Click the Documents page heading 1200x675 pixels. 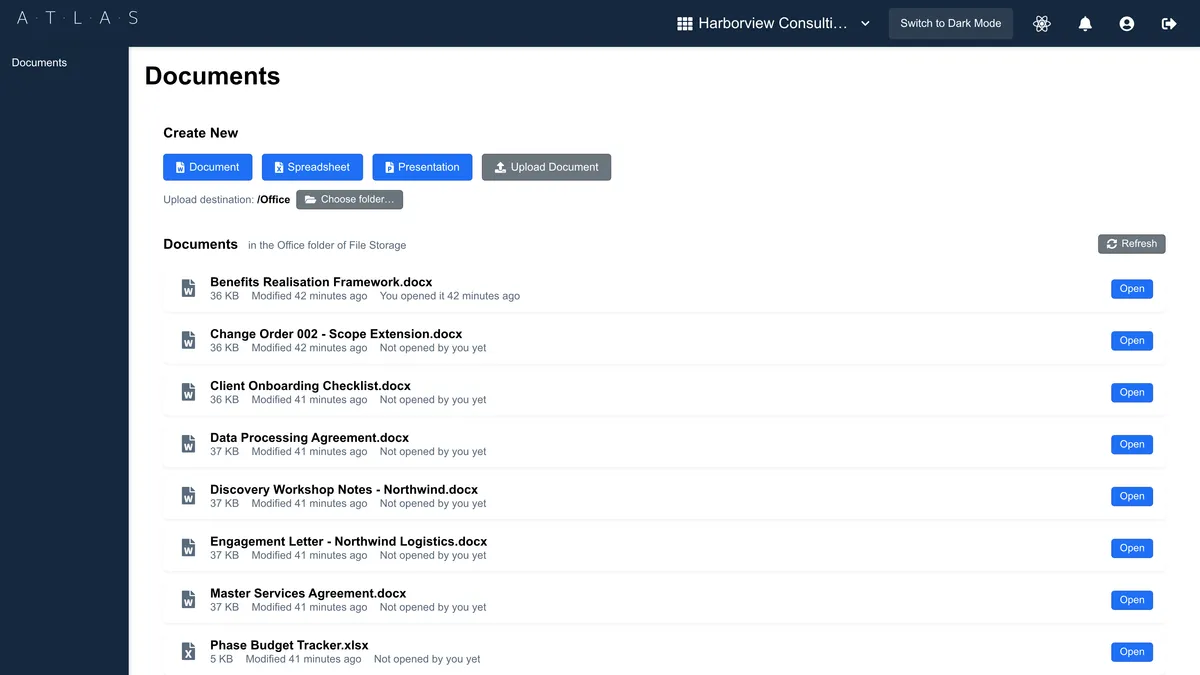[x=212, y=76]
